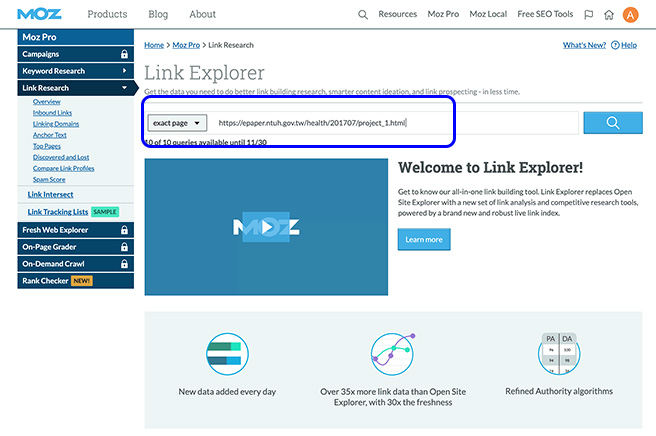Click the NEW! badge beside Rank Checker

click(82, 281)
